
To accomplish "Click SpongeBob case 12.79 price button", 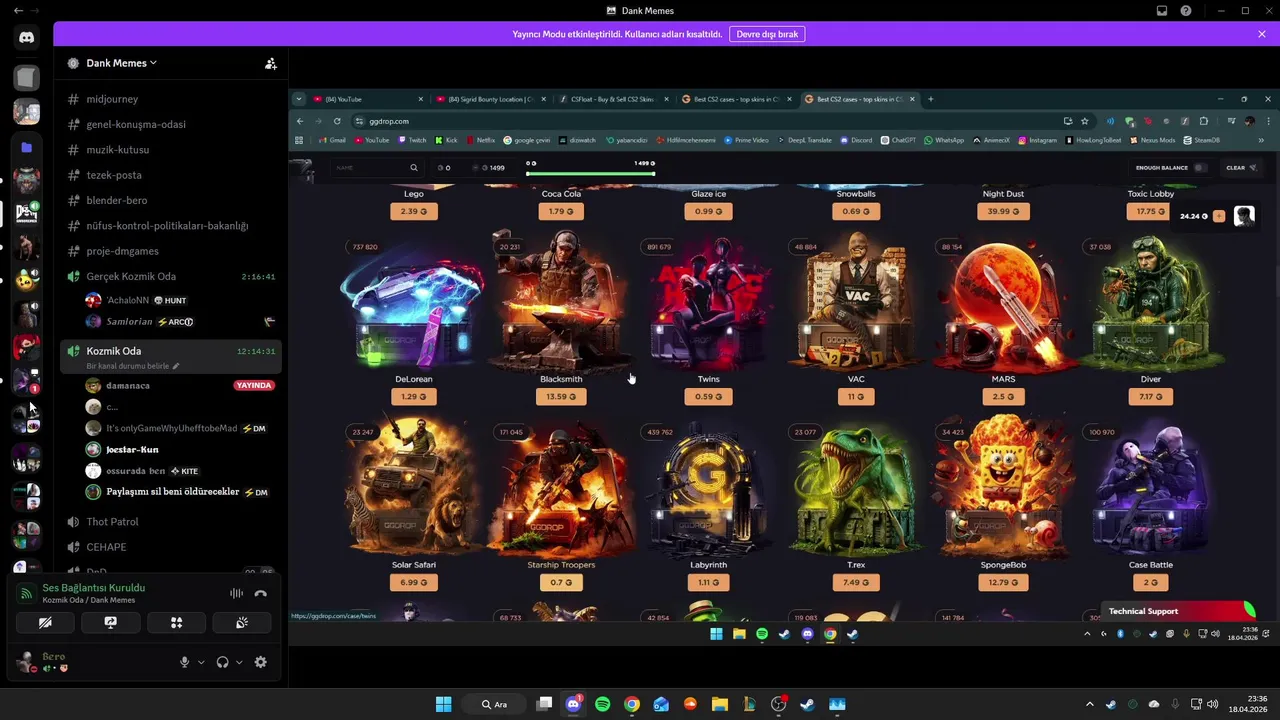I will (x=1003, y=582).
